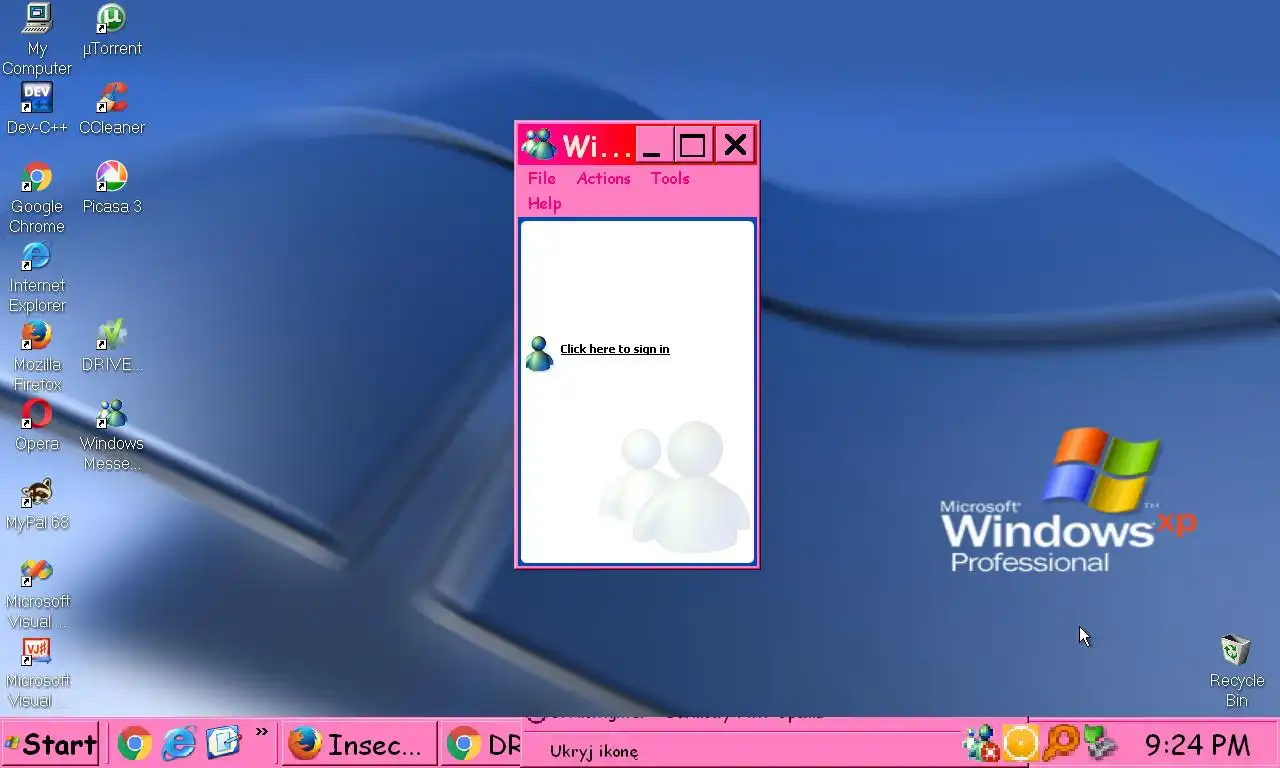Open the Picasa 3 desktop shortcut

pos(111,187)
